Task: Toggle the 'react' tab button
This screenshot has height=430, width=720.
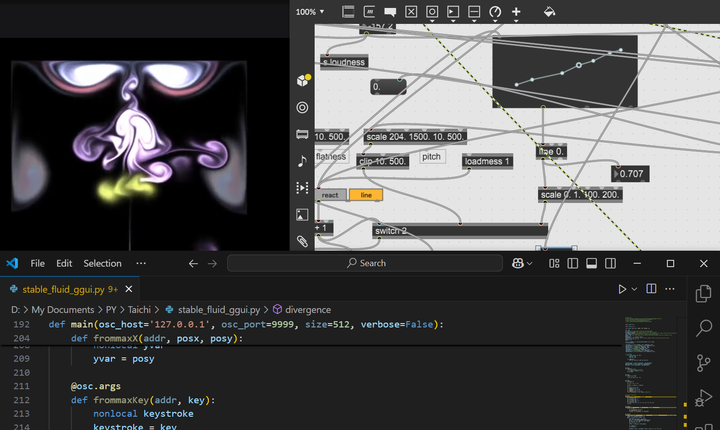Action: (331, 195)
